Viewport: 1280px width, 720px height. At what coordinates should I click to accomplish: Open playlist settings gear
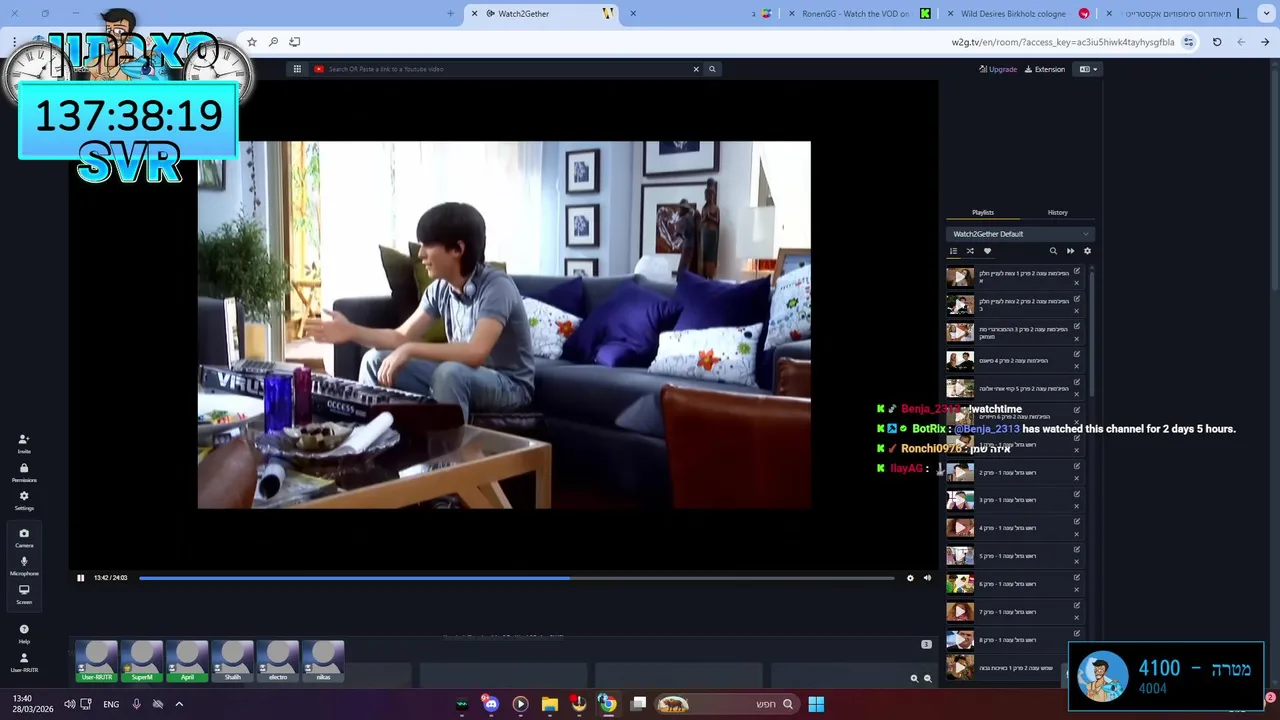coord(1087,251)
